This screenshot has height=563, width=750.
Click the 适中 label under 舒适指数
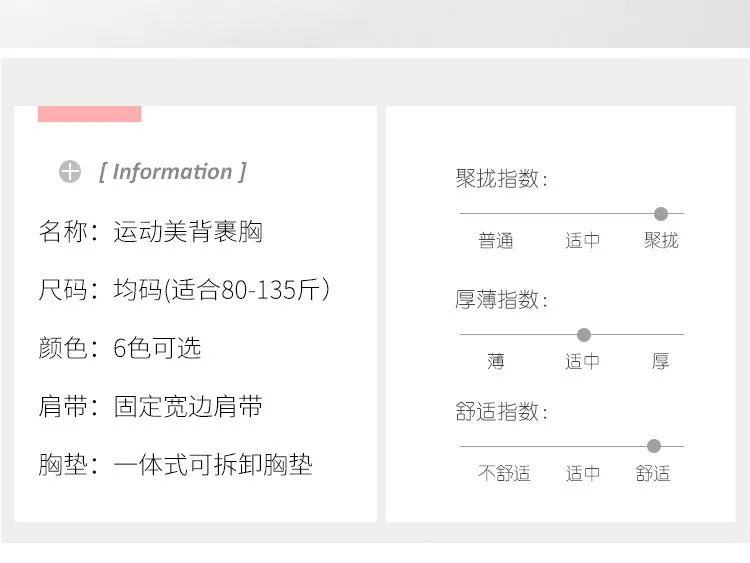click(582, 473)
